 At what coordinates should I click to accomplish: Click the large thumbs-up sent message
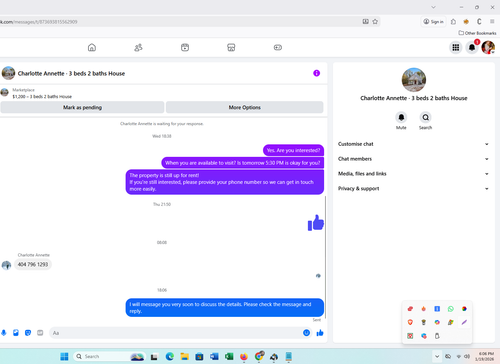[316, 223]
